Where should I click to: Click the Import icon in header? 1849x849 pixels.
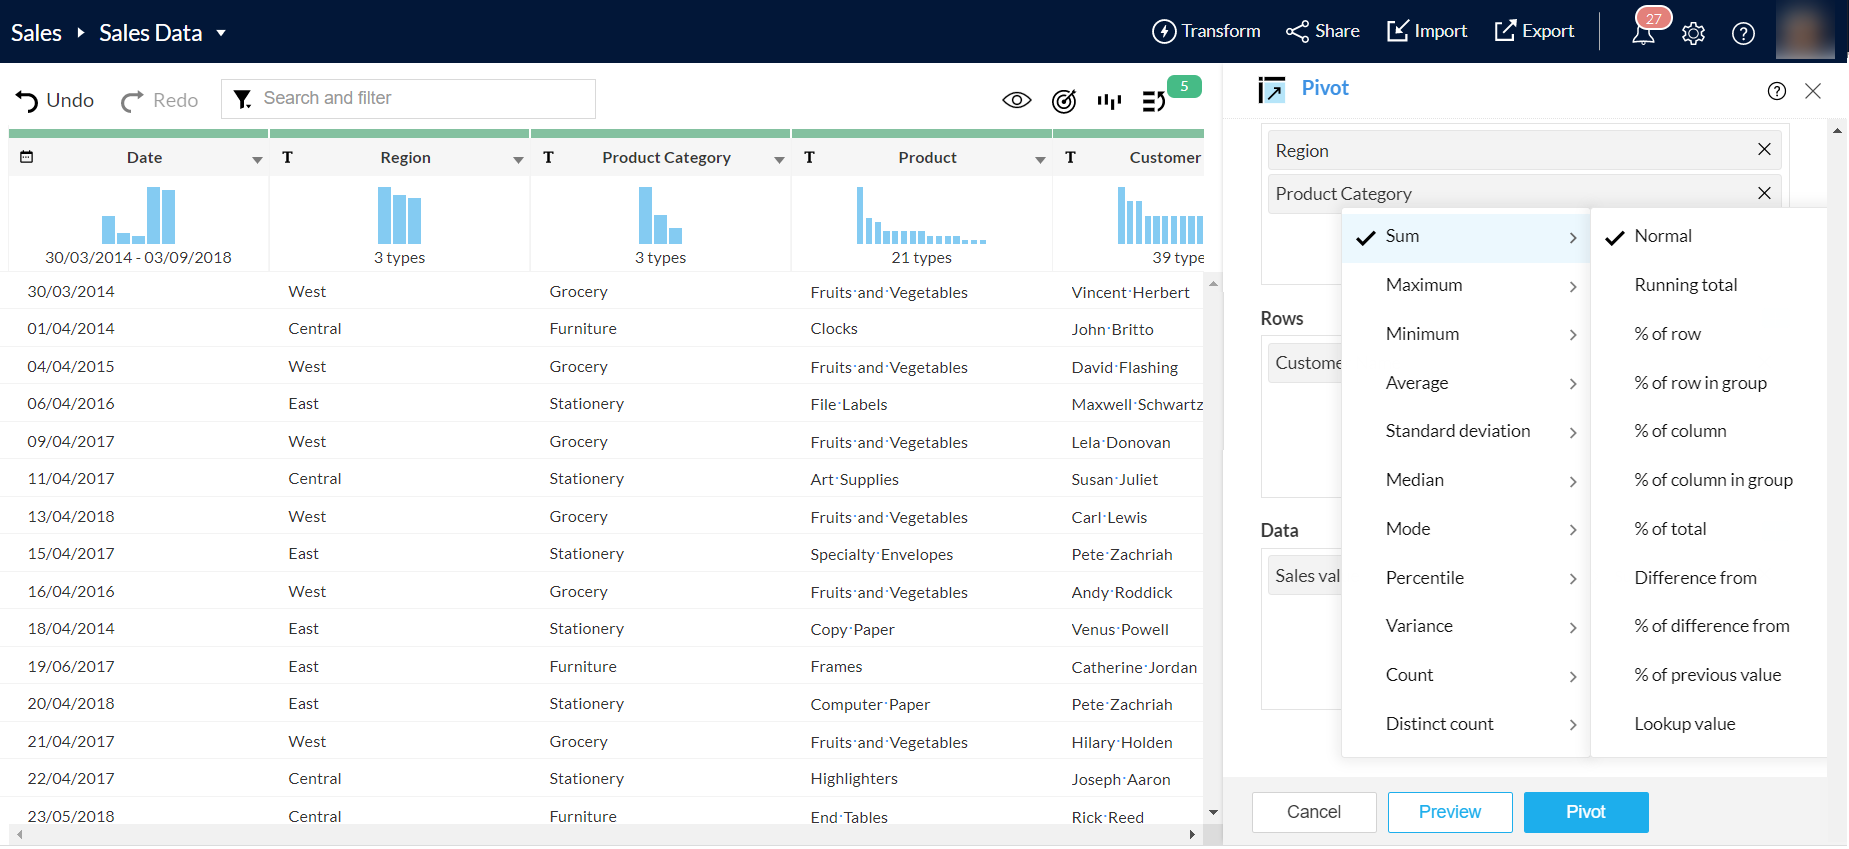coord(1397,31)
